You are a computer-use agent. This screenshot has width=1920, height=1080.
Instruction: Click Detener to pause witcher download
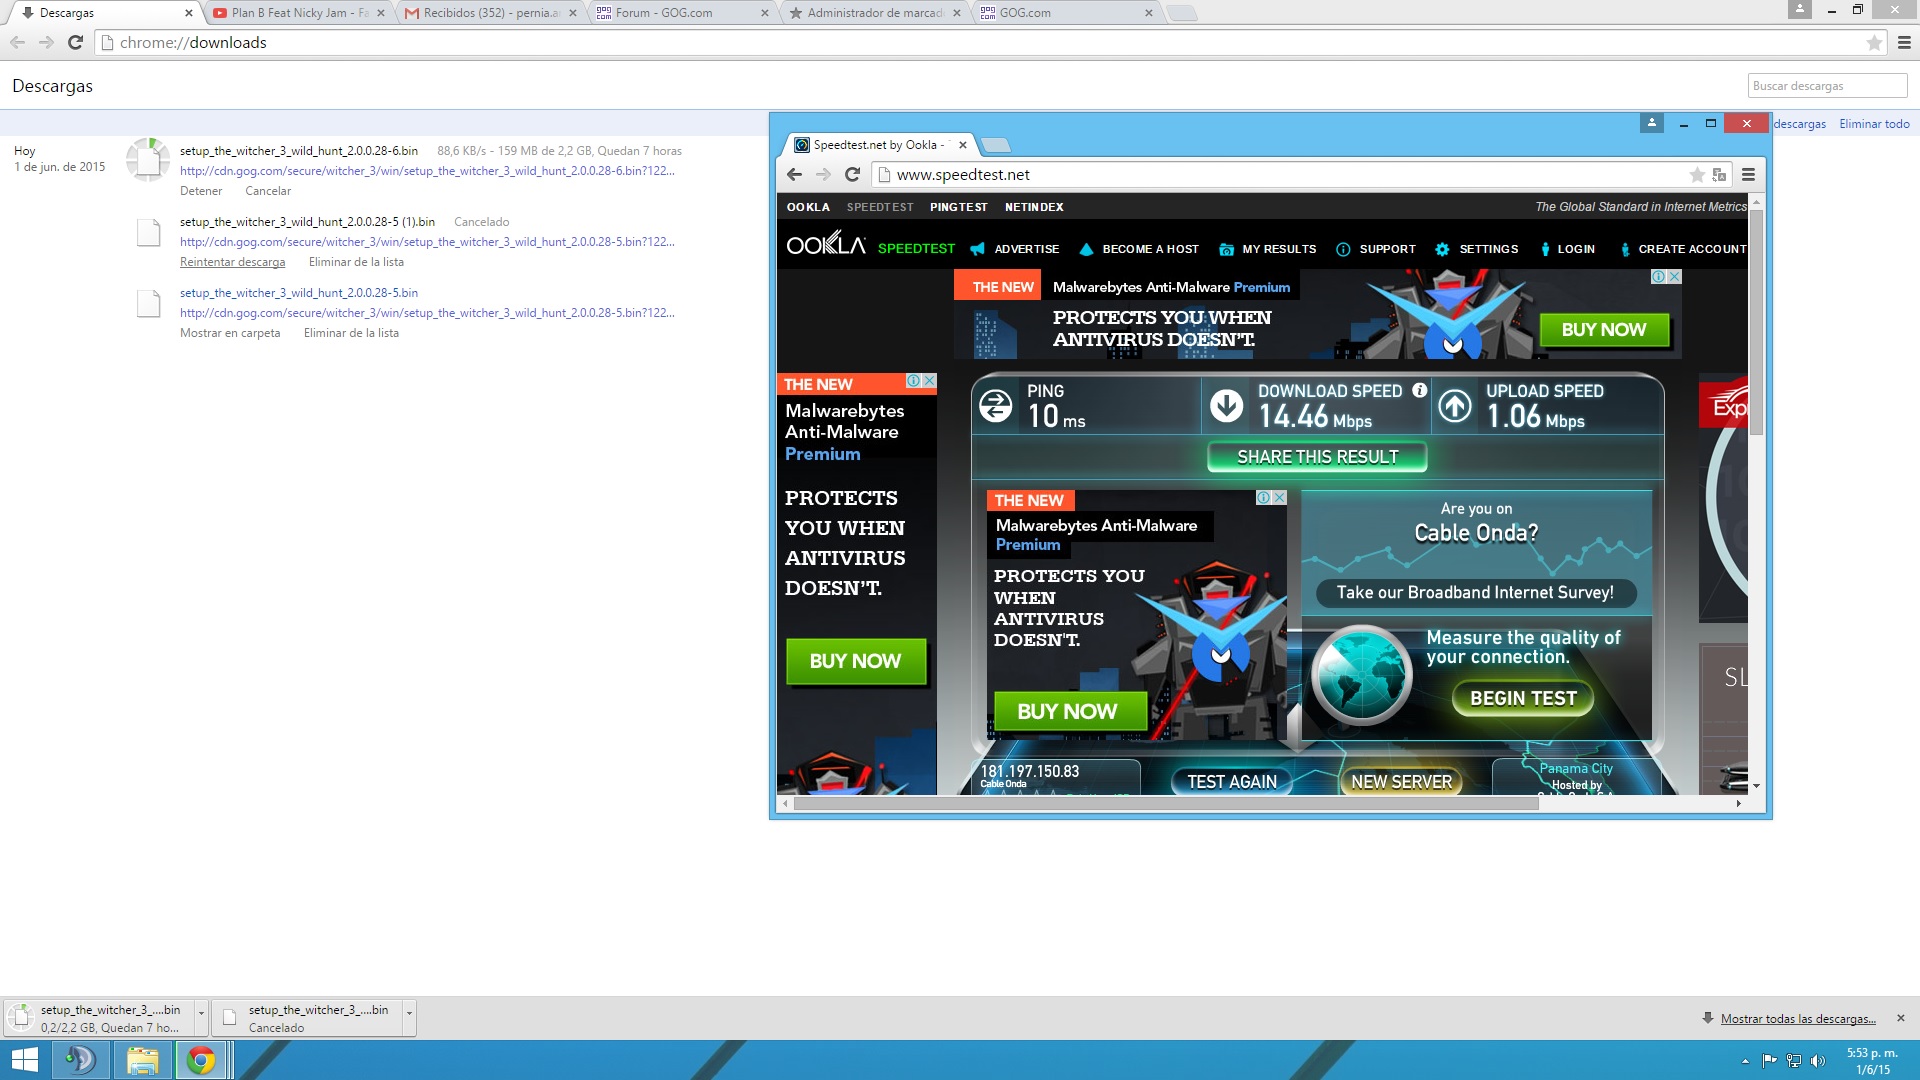pyautogui.click(x=201, y=191)
